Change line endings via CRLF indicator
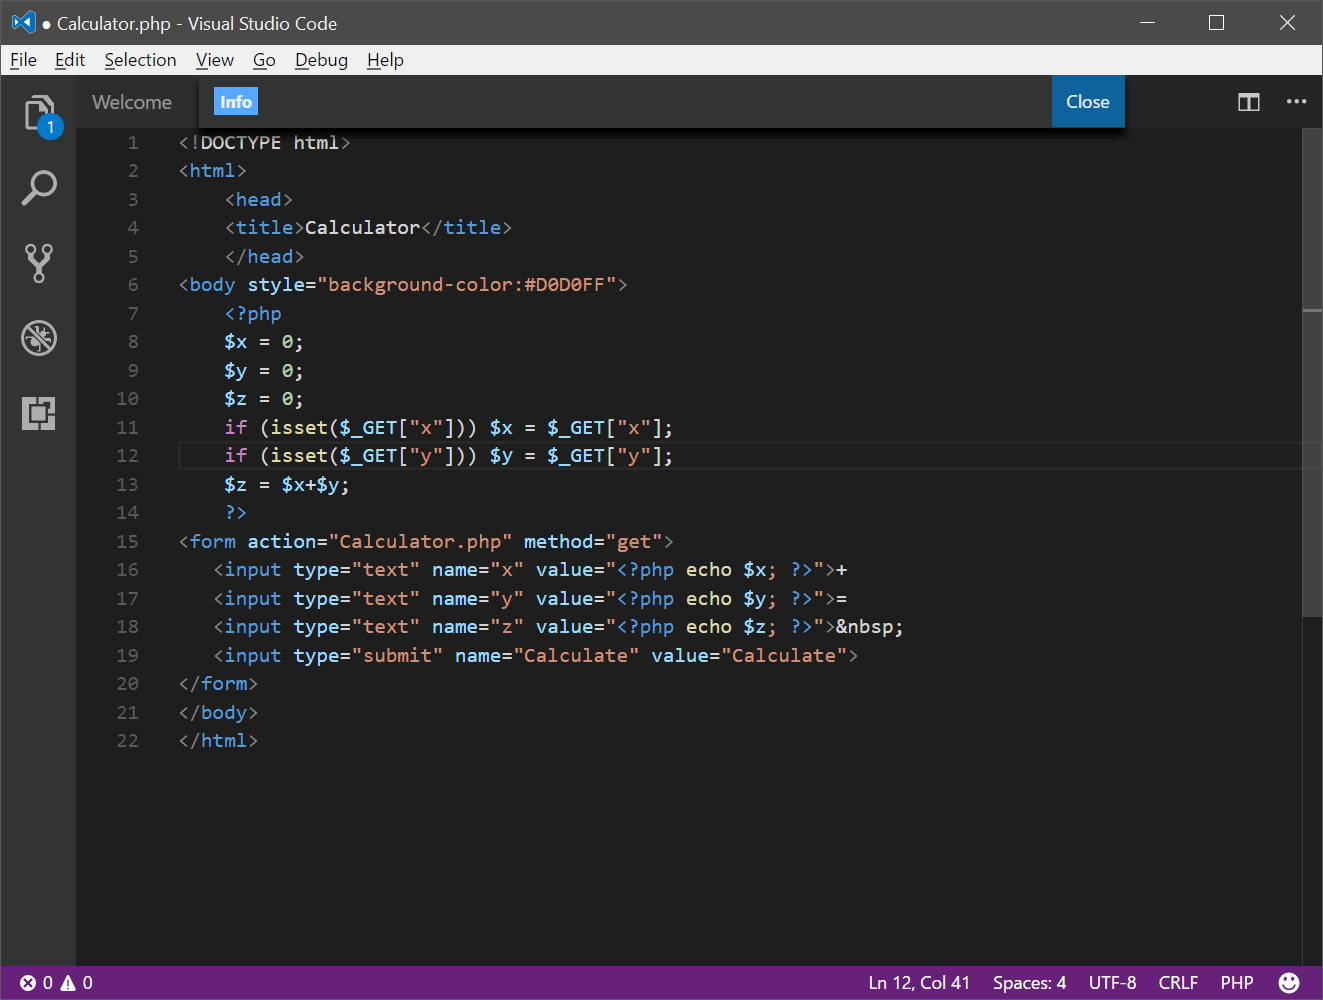 [x=1178, y=983]
